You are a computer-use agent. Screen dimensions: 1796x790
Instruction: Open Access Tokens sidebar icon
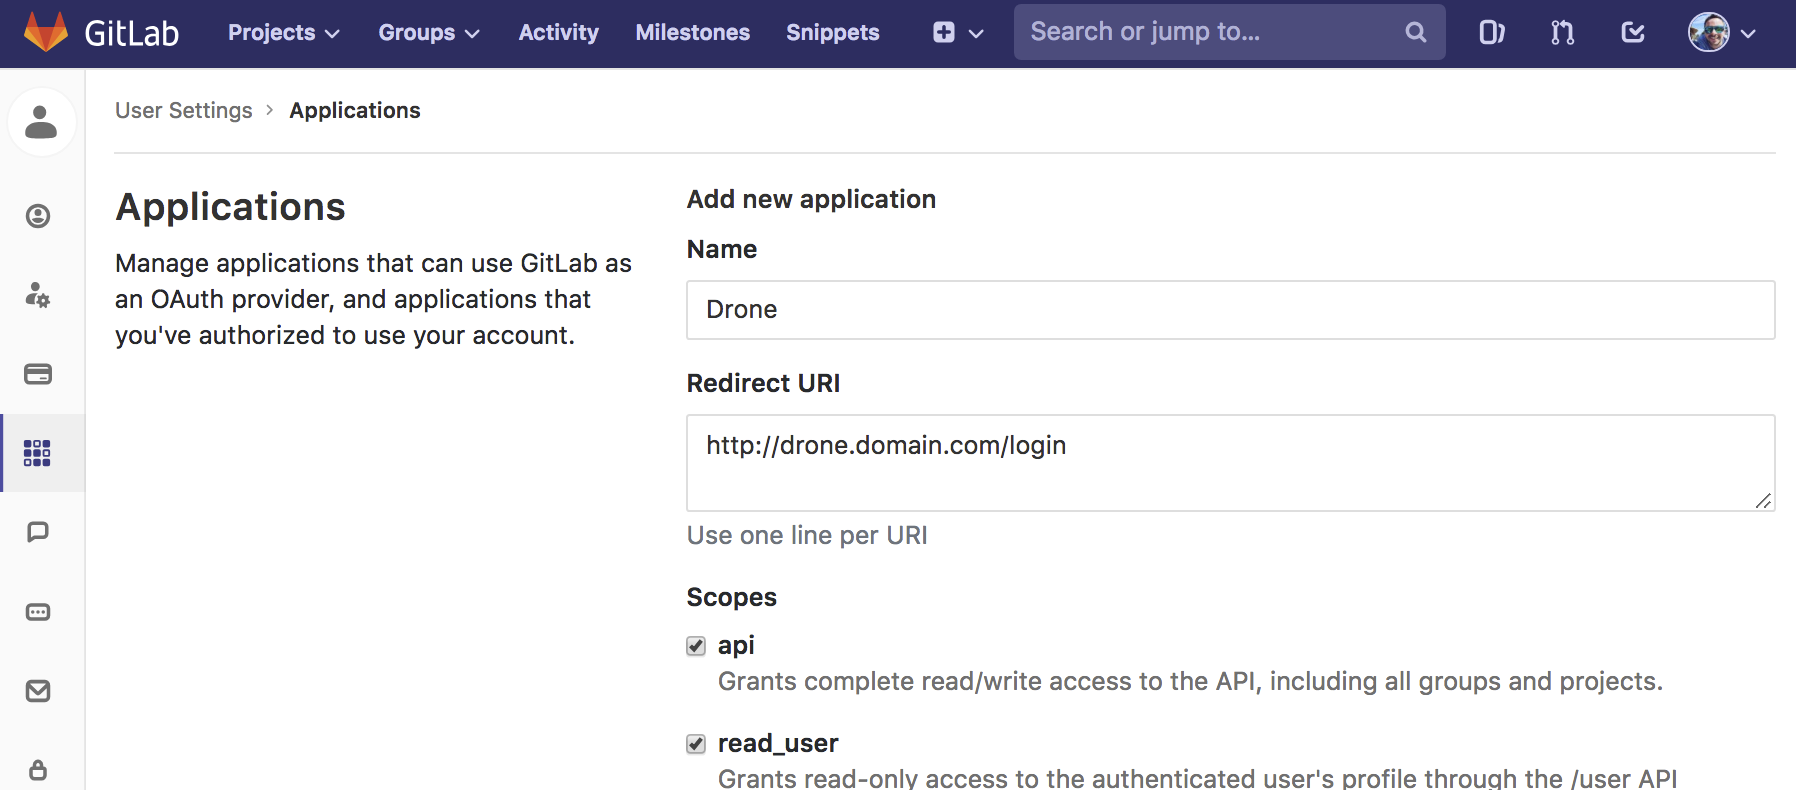pos(38,612)
